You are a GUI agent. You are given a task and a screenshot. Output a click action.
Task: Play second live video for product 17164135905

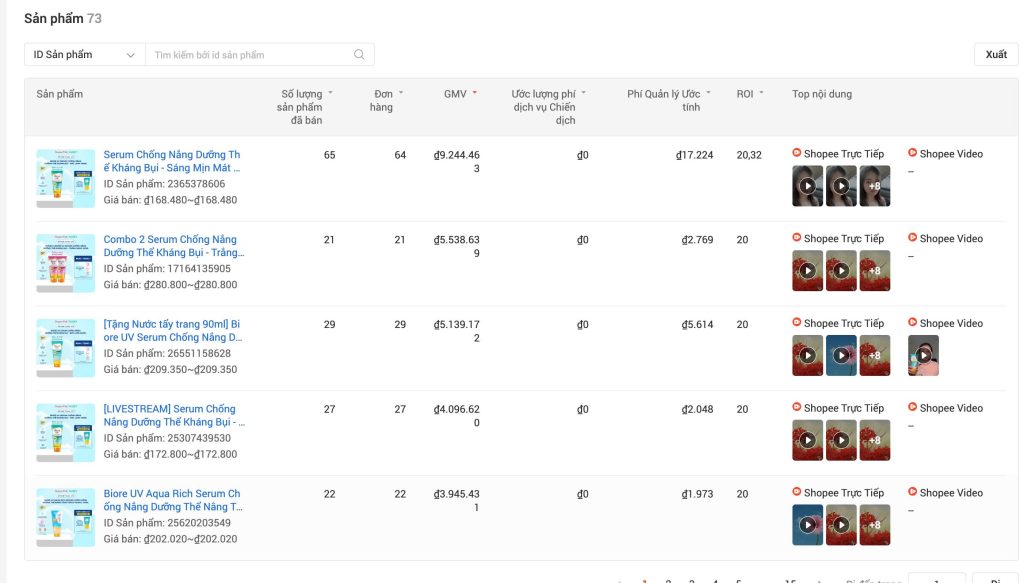click(841, 271)
